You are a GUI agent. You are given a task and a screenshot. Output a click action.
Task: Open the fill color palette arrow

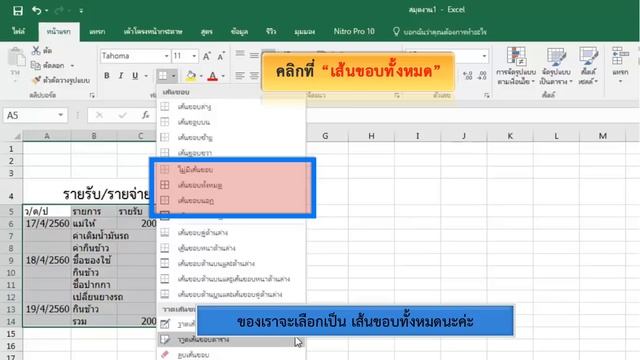coord(201,76)
